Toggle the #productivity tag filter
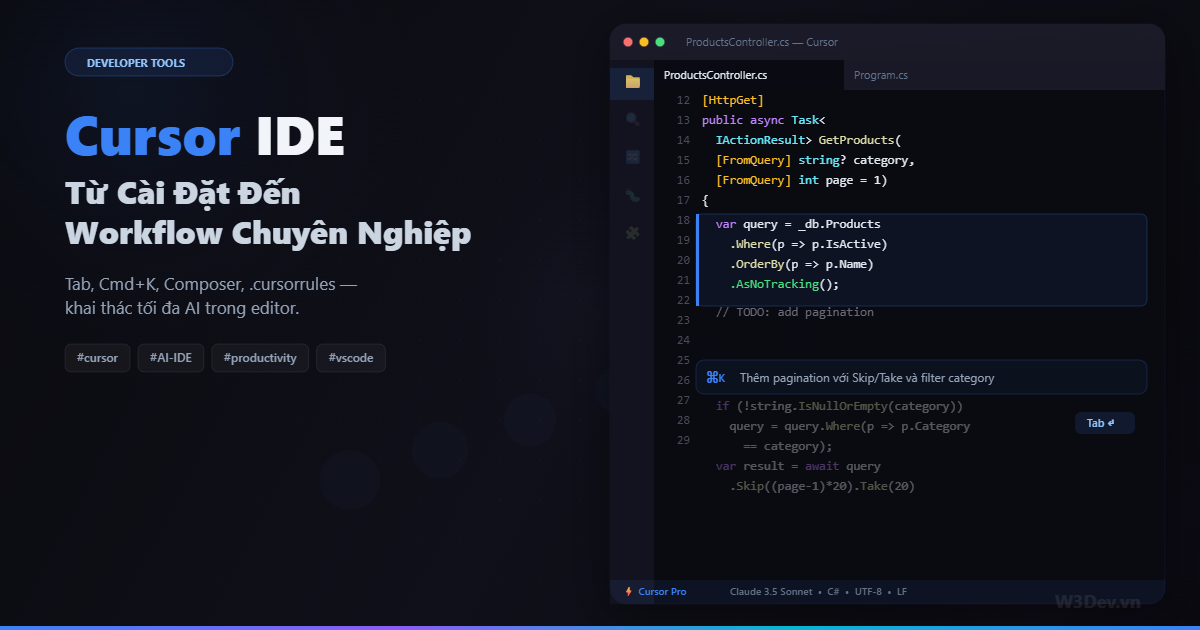Viewport: 1200px width, 630px height. (260, 357)
